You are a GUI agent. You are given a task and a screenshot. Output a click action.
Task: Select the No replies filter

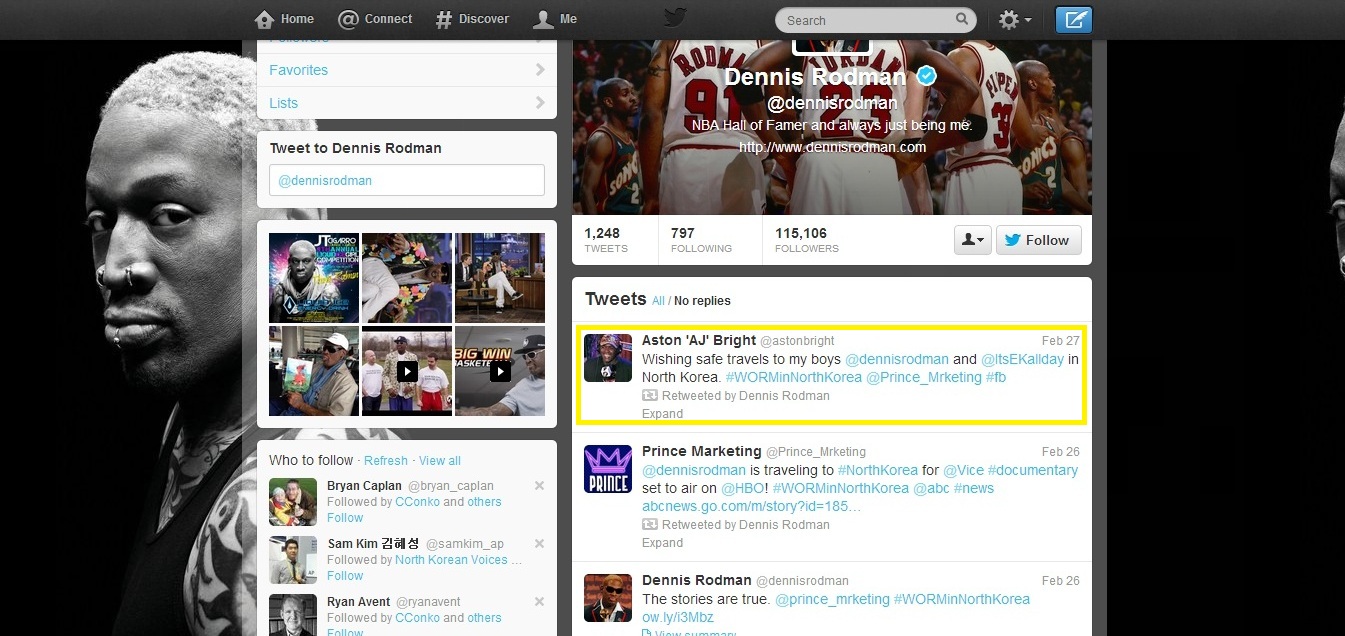point(702,301)
